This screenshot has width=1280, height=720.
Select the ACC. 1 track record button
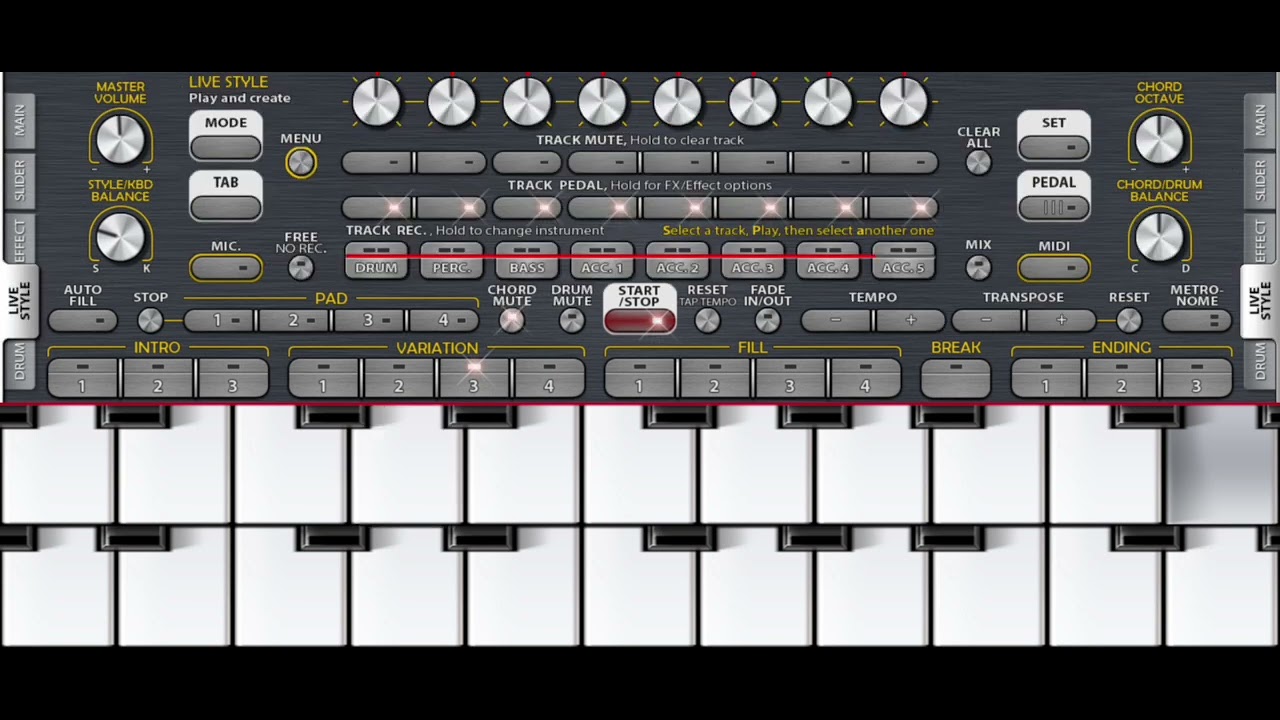tap(602, 260)
